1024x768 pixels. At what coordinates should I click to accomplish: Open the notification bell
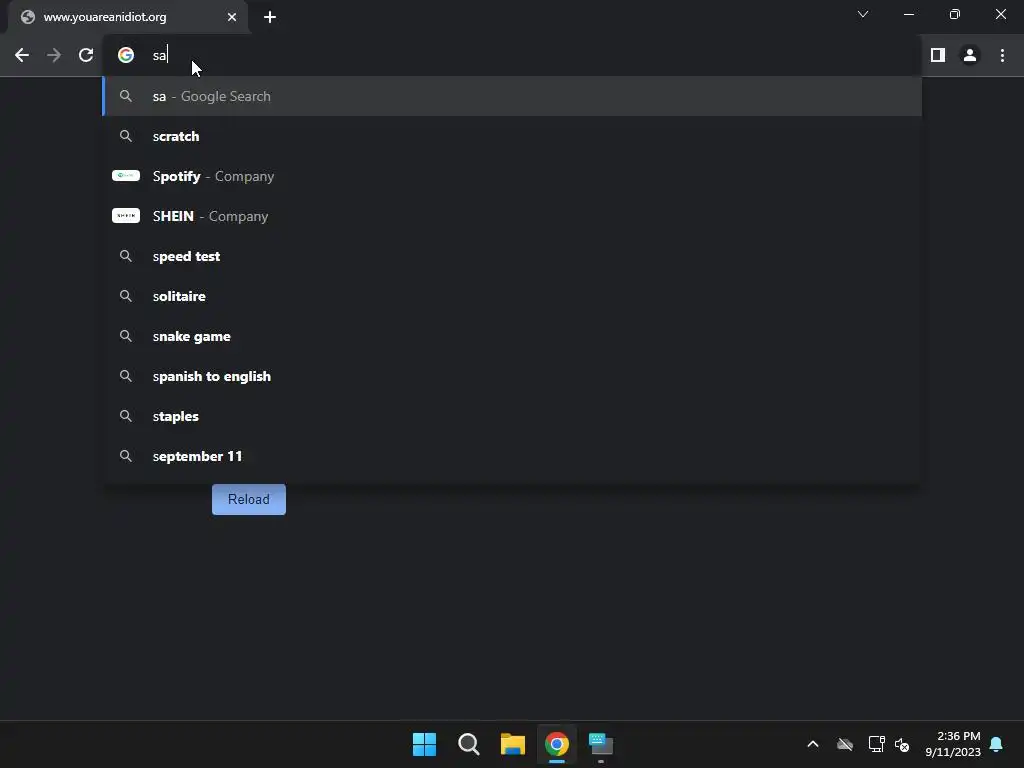(997, 744)
